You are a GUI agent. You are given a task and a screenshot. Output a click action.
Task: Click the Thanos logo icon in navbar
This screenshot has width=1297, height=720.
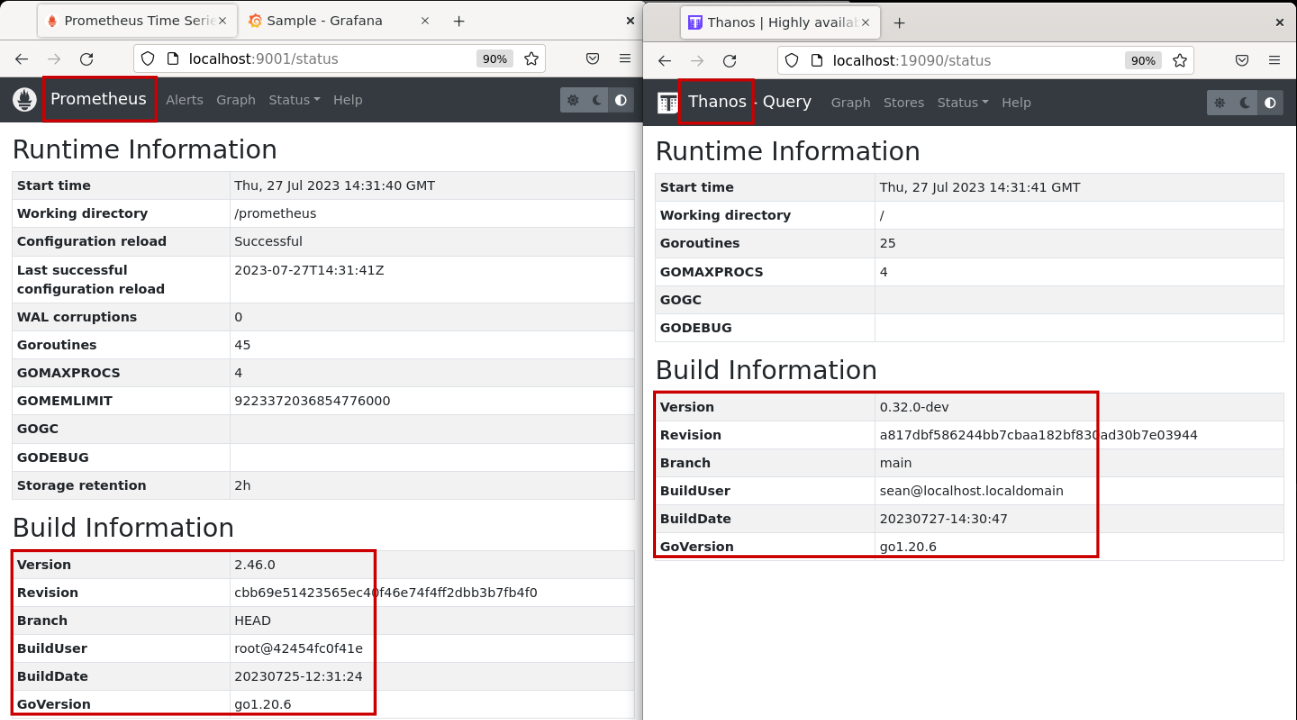[667, 103]
